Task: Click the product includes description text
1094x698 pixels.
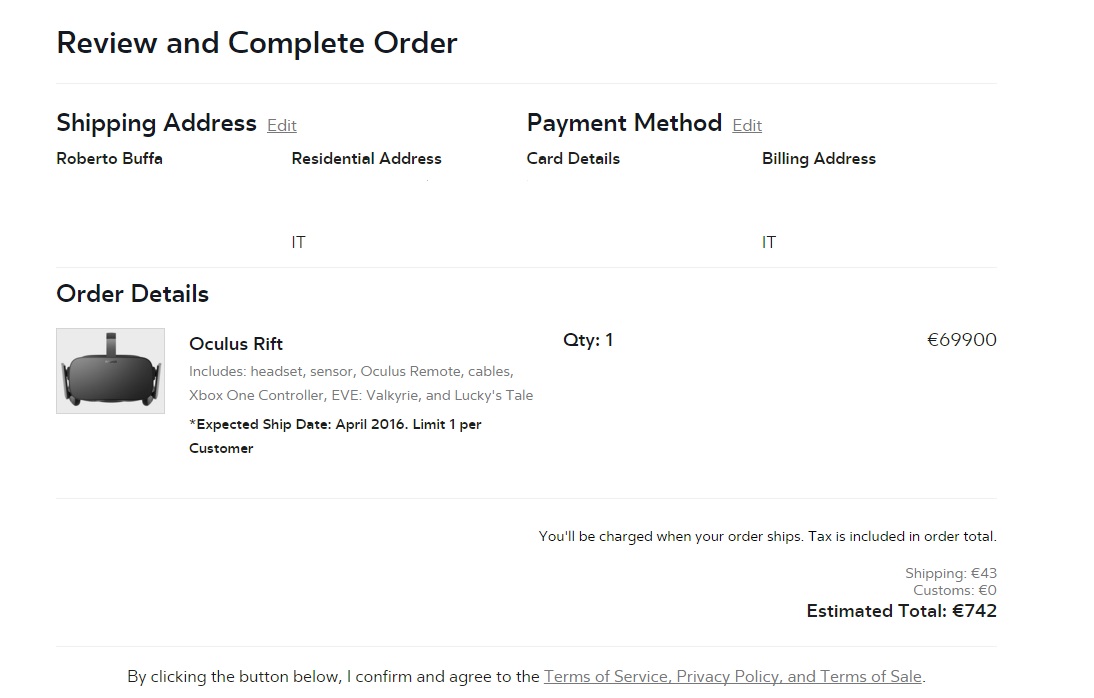Action: [x=360, y=383]
